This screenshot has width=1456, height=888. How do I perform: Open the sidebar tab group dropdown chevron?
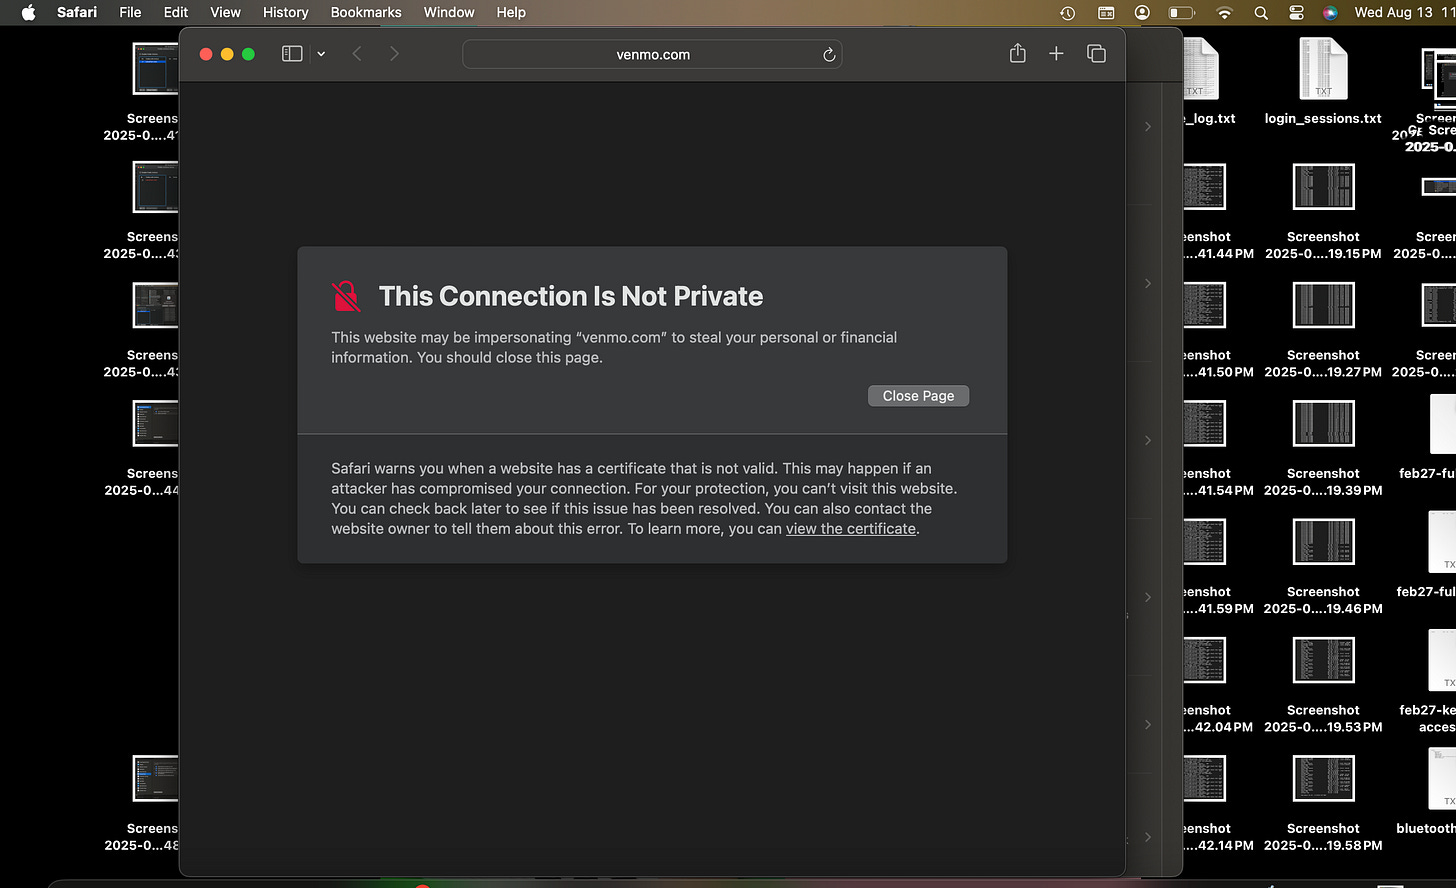tap(321, 54)
